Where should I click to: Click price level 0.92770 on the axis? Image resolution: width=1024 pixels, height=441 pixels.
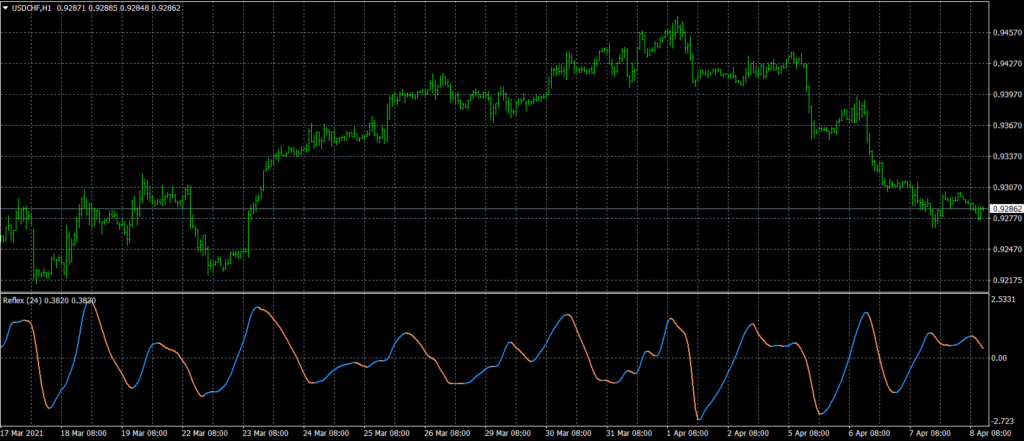1006,219
